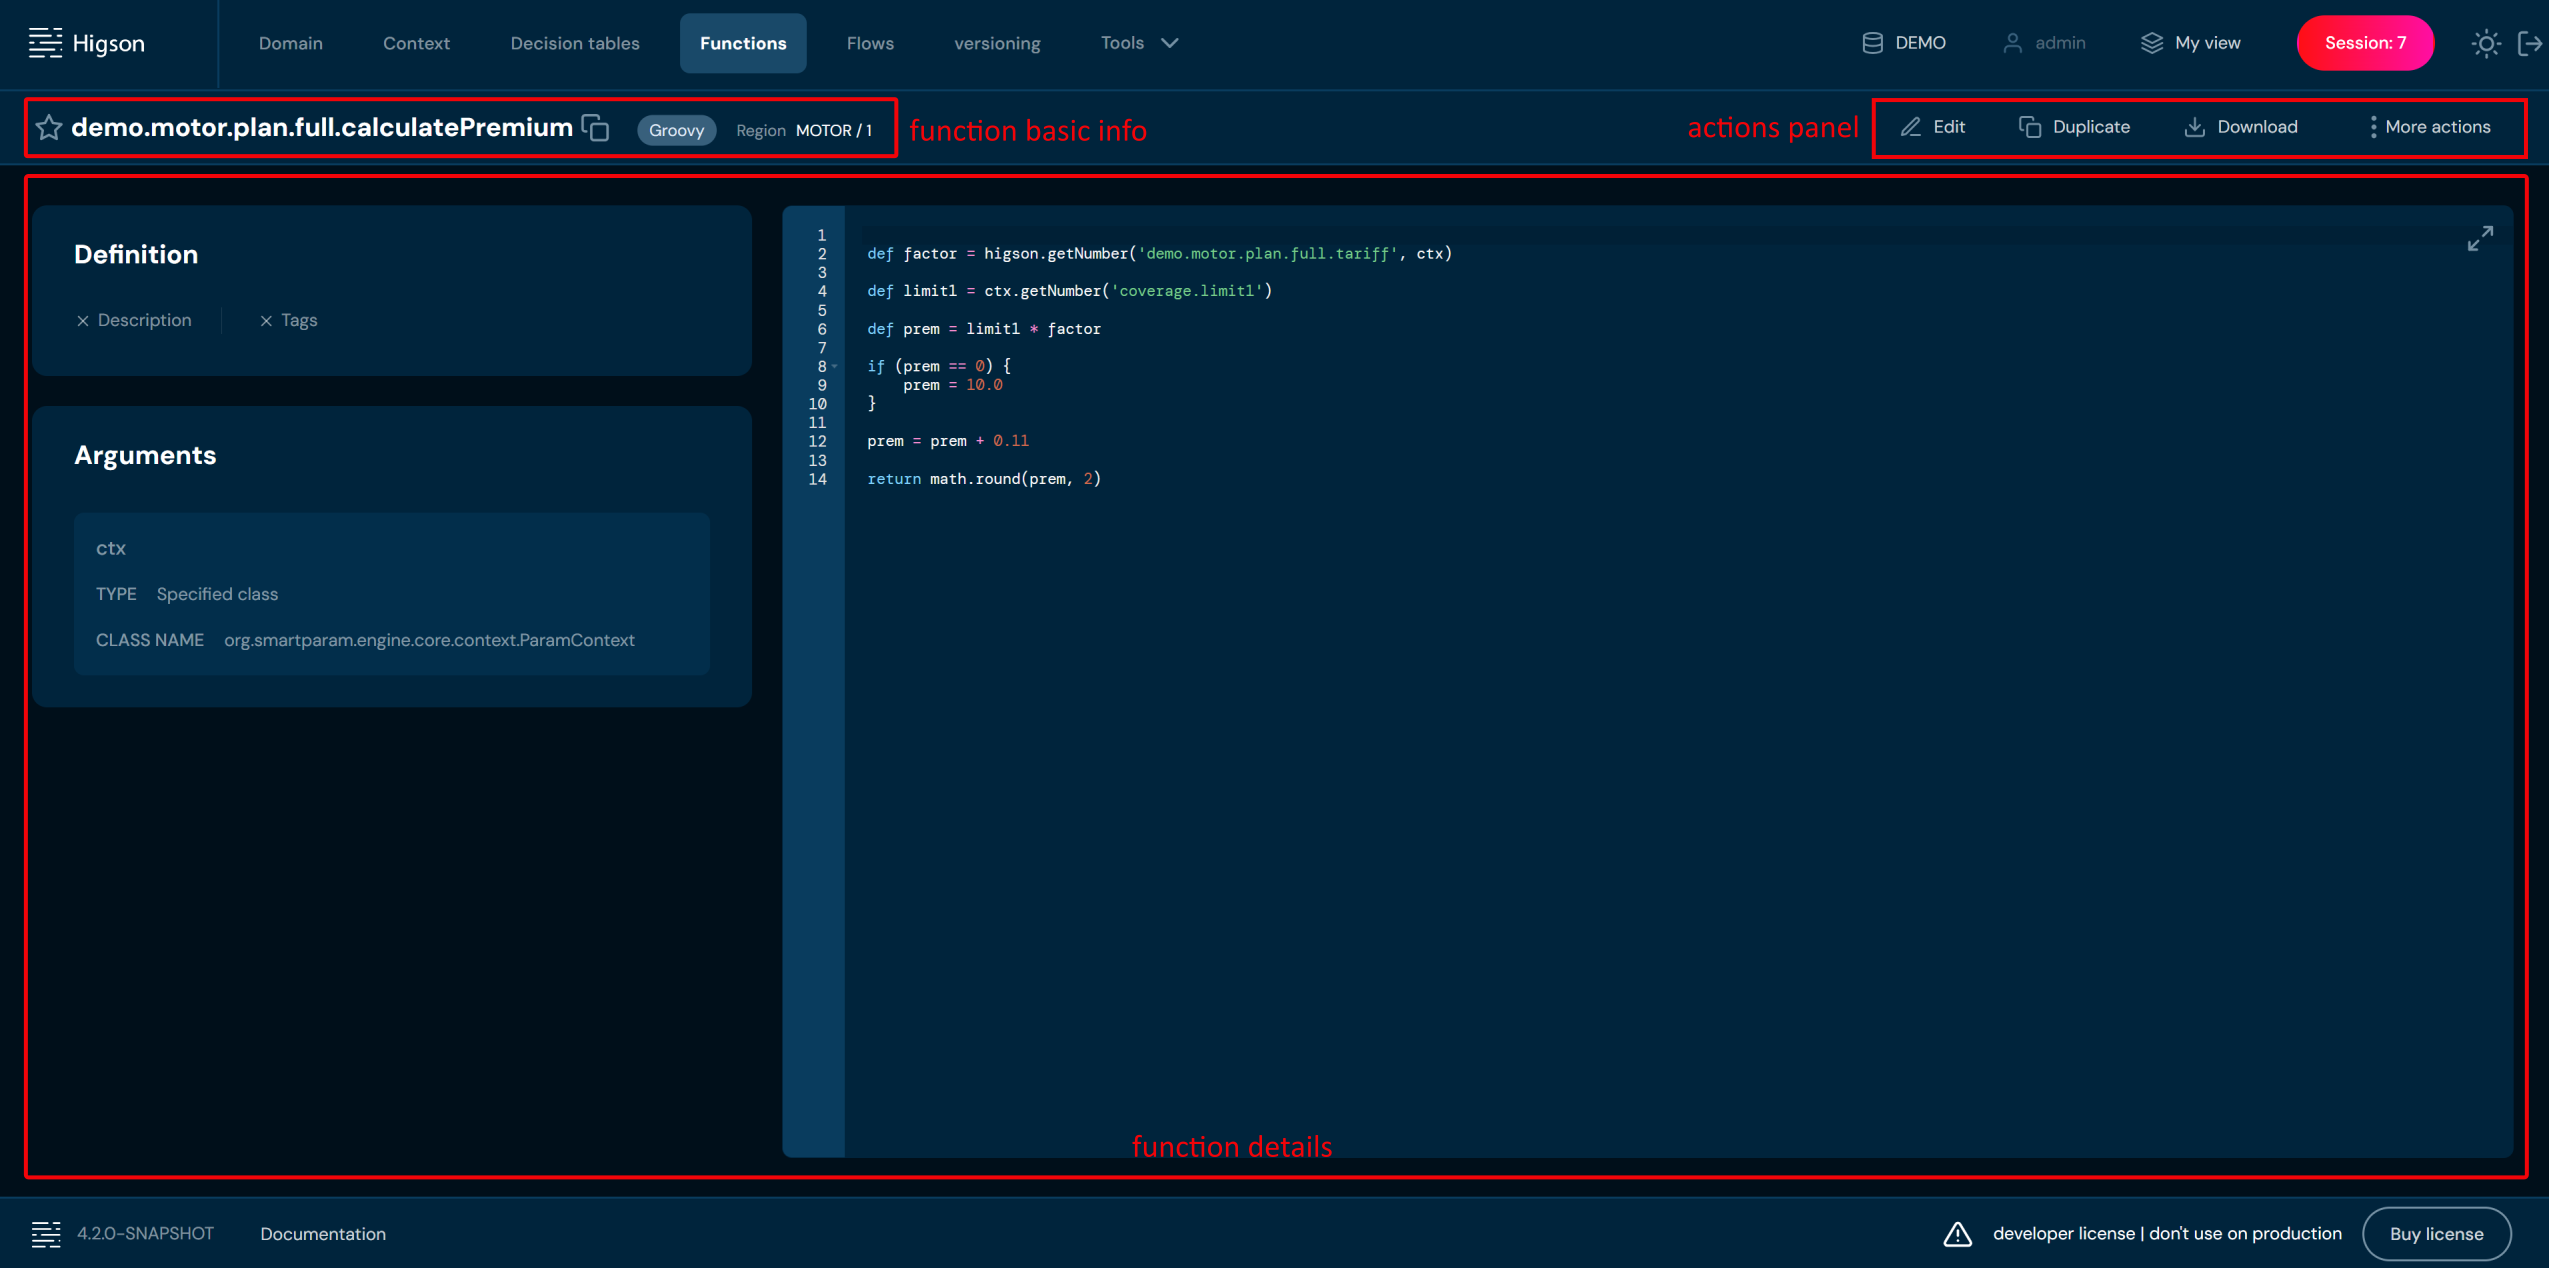Open the Flows tab
Image resolution: width=2549 pixels, height=1268 pixels.
pyautogui.click(x=869, y=43)
